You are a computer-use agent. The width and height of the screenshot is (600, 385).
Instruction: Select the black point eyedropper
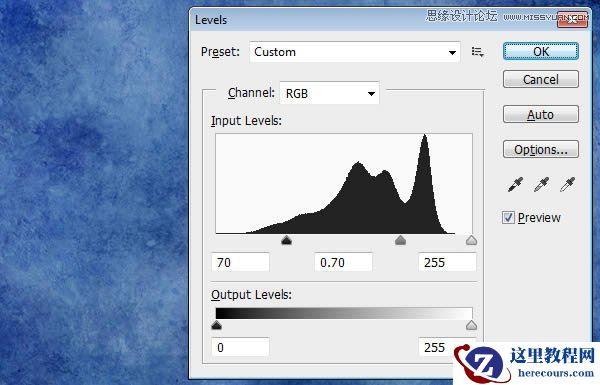(515, 185)
